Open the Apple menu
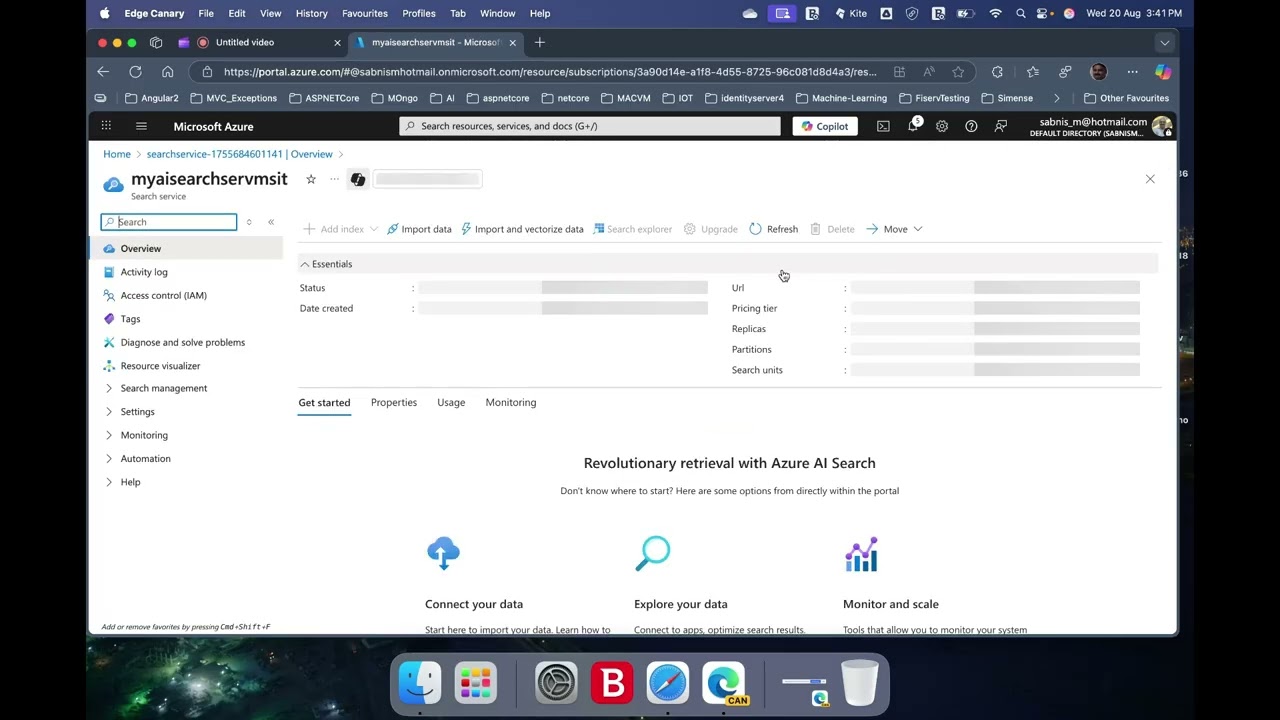The width and height of the screenshot is (1280, 720). 104,13
